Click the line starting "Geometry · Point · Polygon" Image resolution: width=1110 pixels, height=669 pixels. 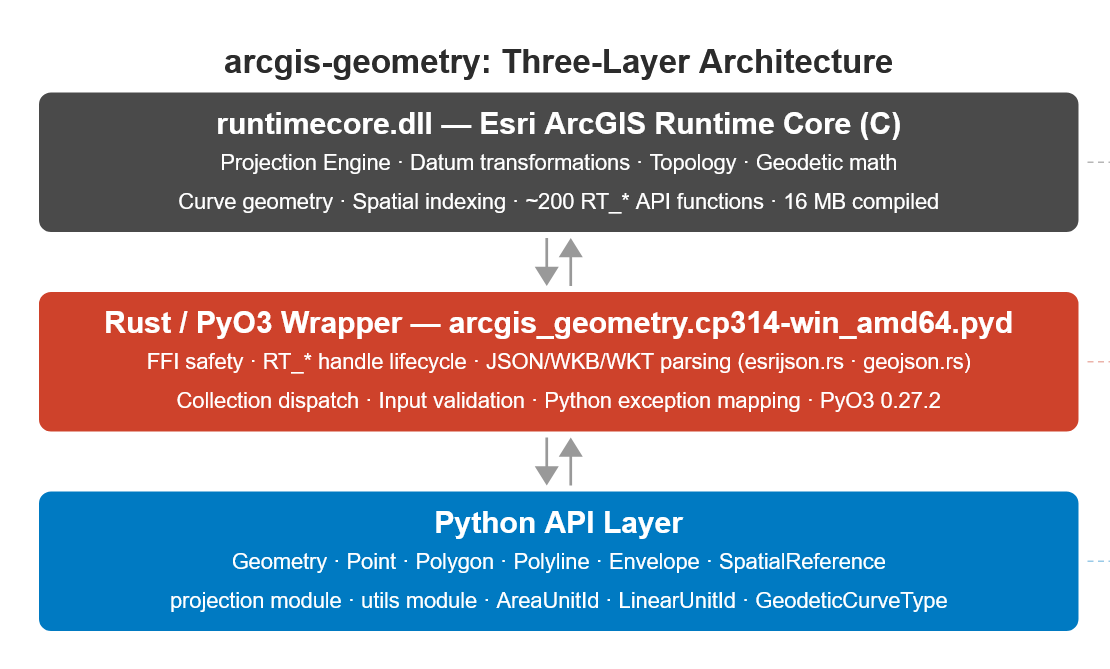(559, 561)
